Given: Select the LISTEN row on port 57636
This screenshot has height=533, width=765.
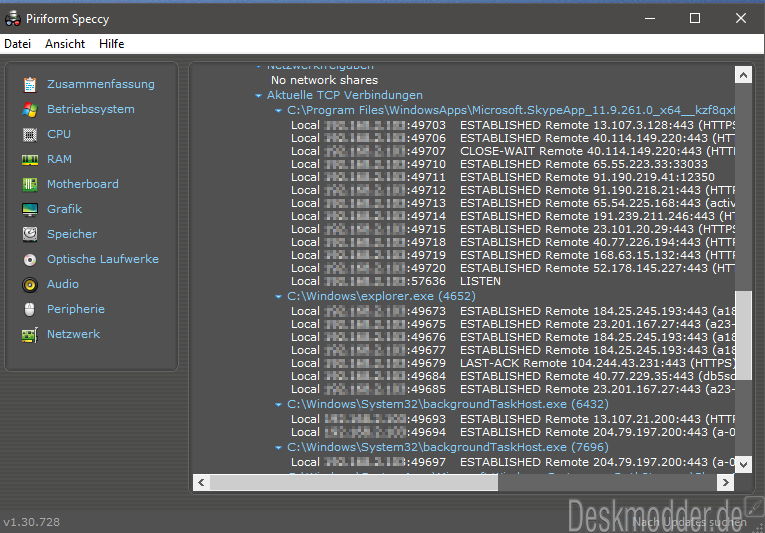Looking at the screenshot, I should (x=396, y=281).
